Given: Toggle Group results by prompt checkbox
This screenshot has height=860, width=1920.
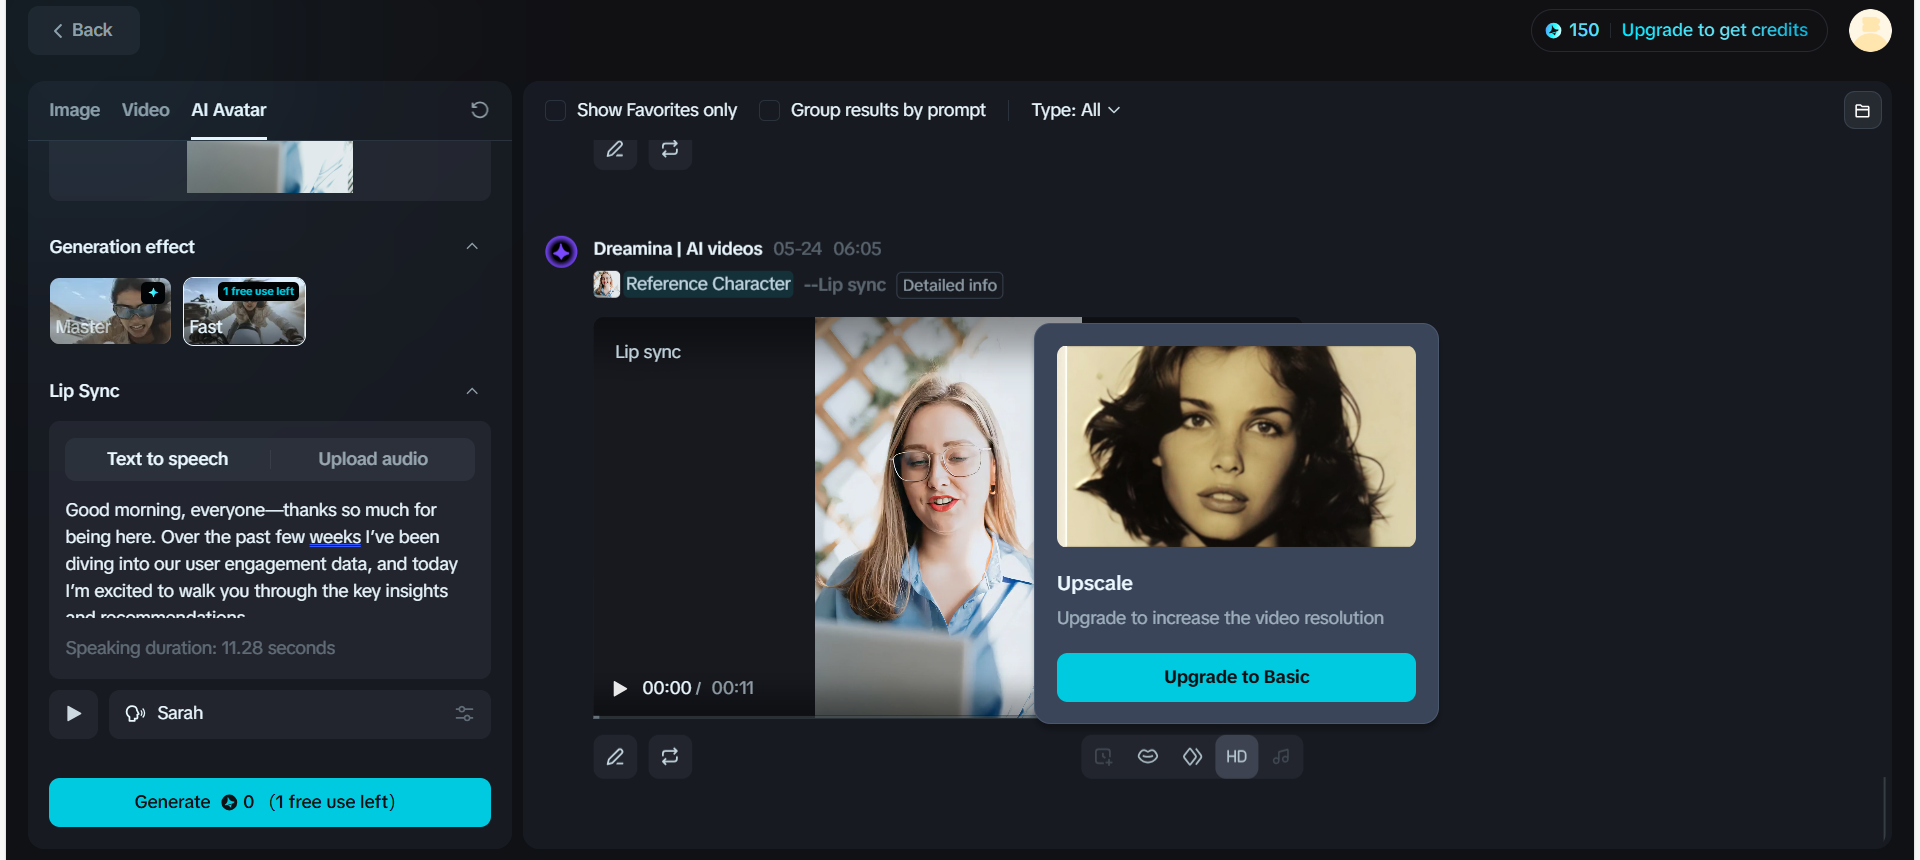Looking at the screenshot, I should (769, 110).
